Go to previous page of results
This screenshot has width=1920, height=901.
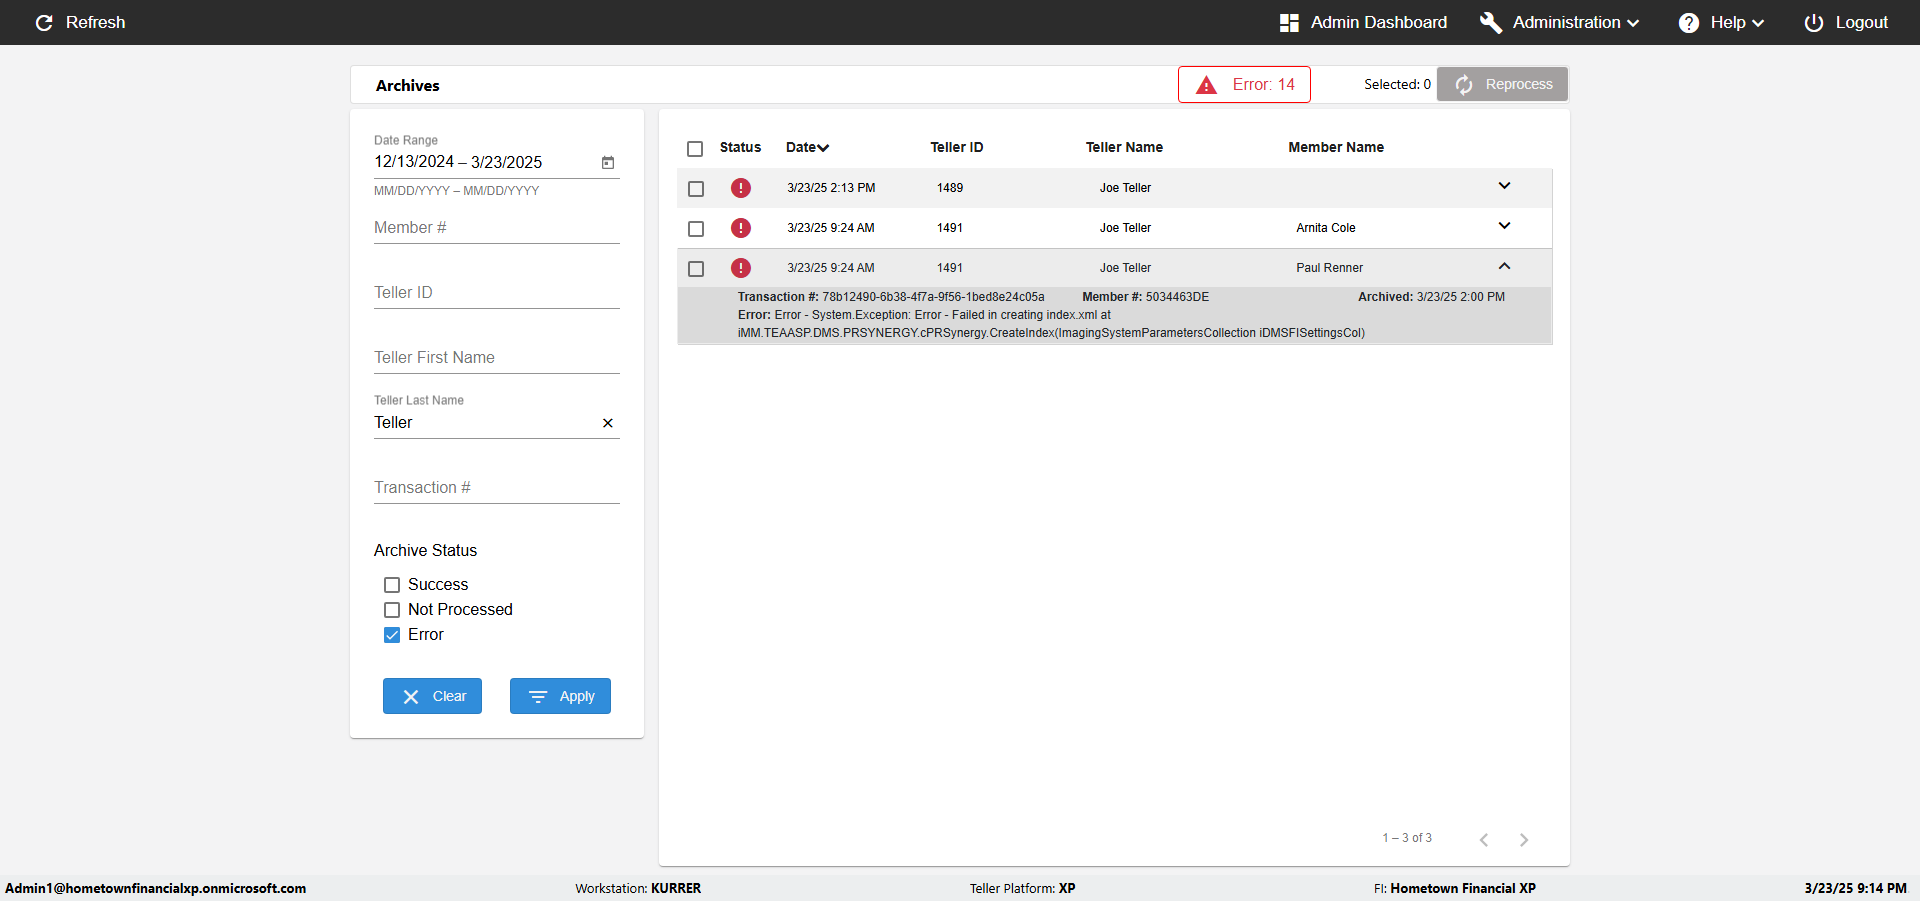click(1484, 840)
